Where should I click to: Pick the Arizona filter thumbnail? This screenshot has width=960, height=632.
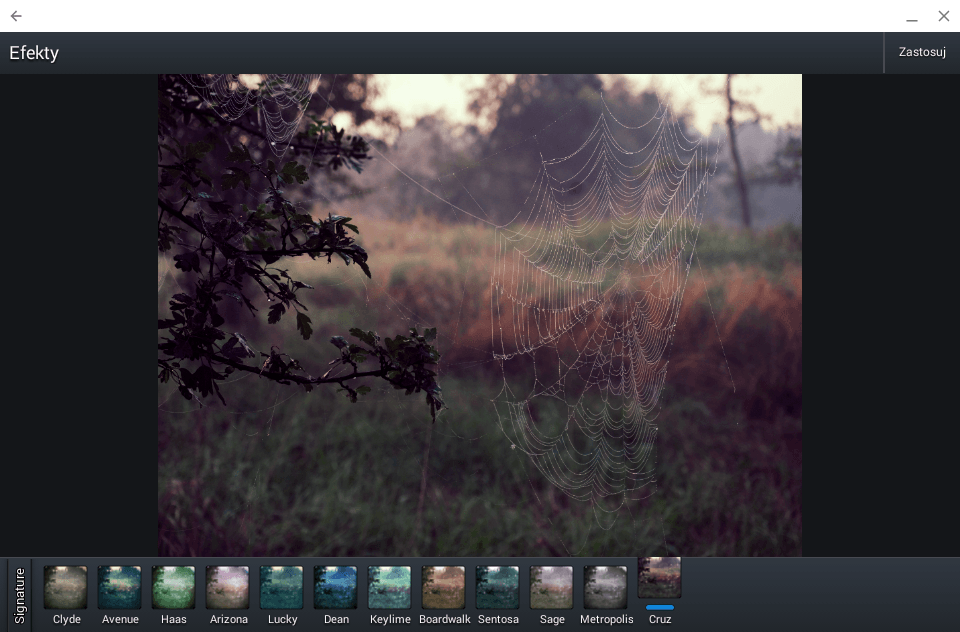(227, 587)
